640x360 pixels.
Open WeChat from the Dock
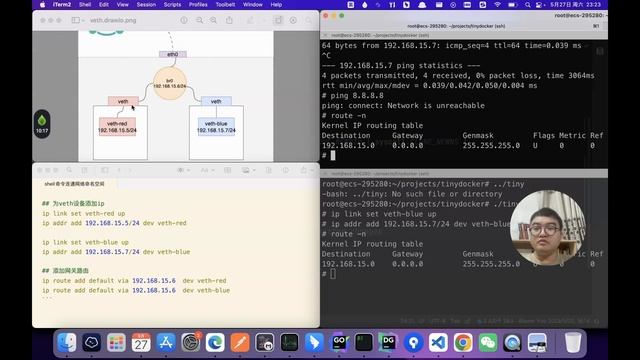pyautogui.click(x=488, y=342)
